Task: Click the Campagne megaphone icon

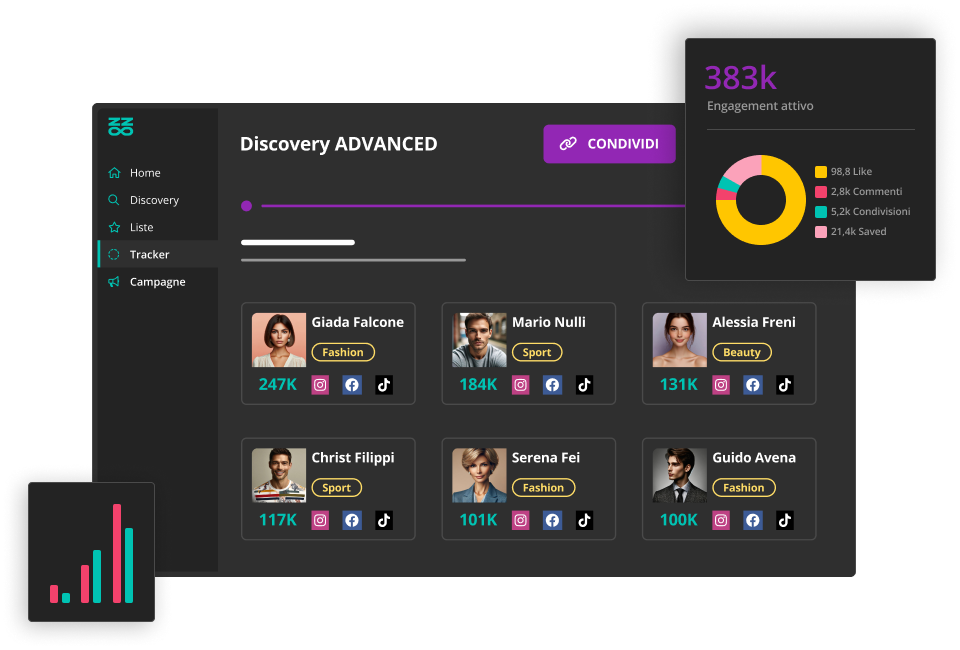Action: [x=114, y=282]
